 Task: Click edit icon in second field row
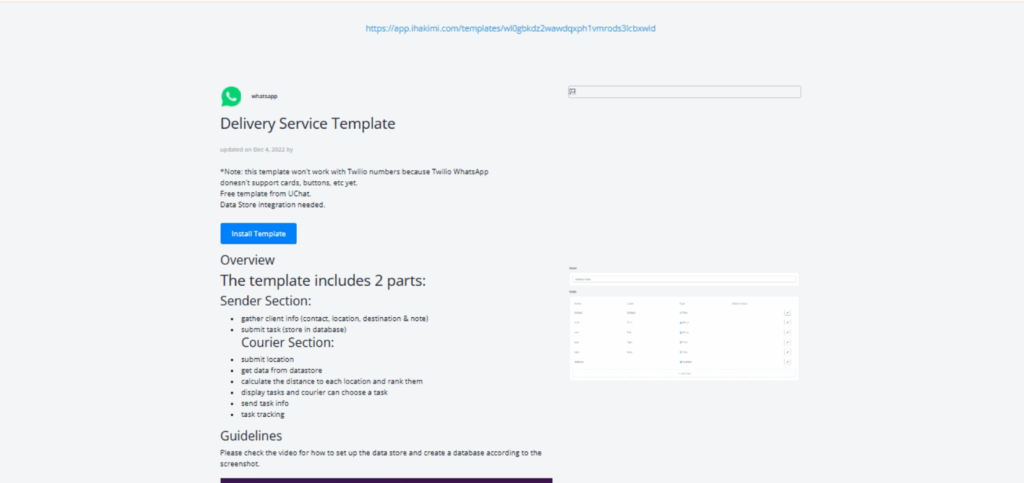787,323
